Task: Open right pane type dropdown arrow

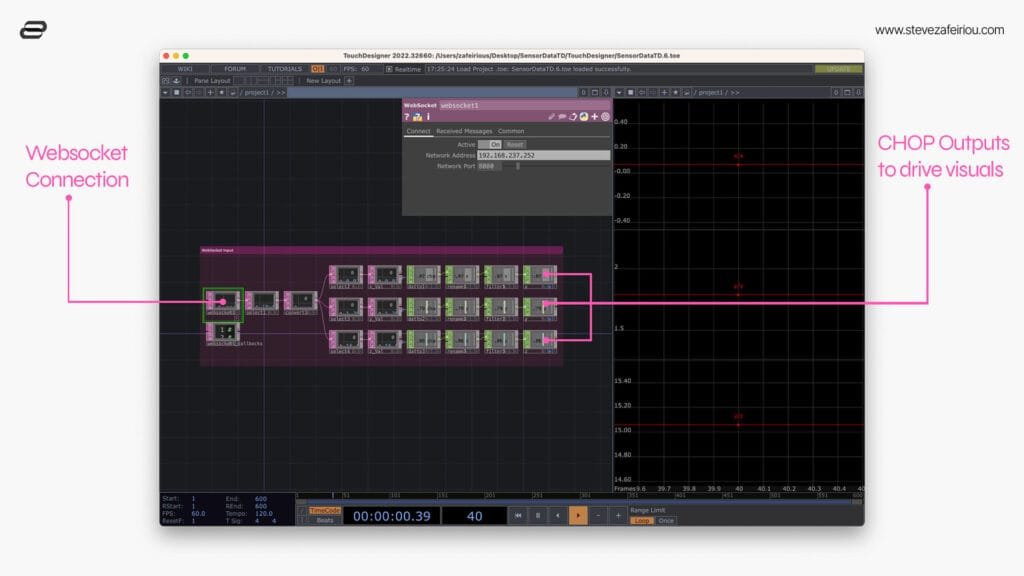Action: coord(619,93)
